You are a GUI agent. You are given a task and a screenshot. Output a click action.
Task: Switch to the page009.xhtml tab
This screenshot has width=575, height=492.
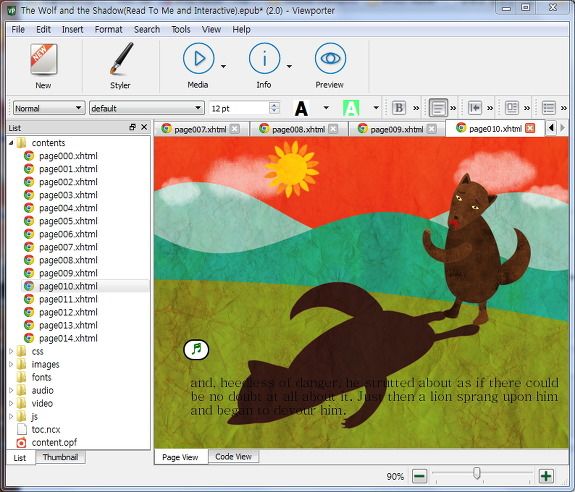pyautogui.click(x=396, y=129)
